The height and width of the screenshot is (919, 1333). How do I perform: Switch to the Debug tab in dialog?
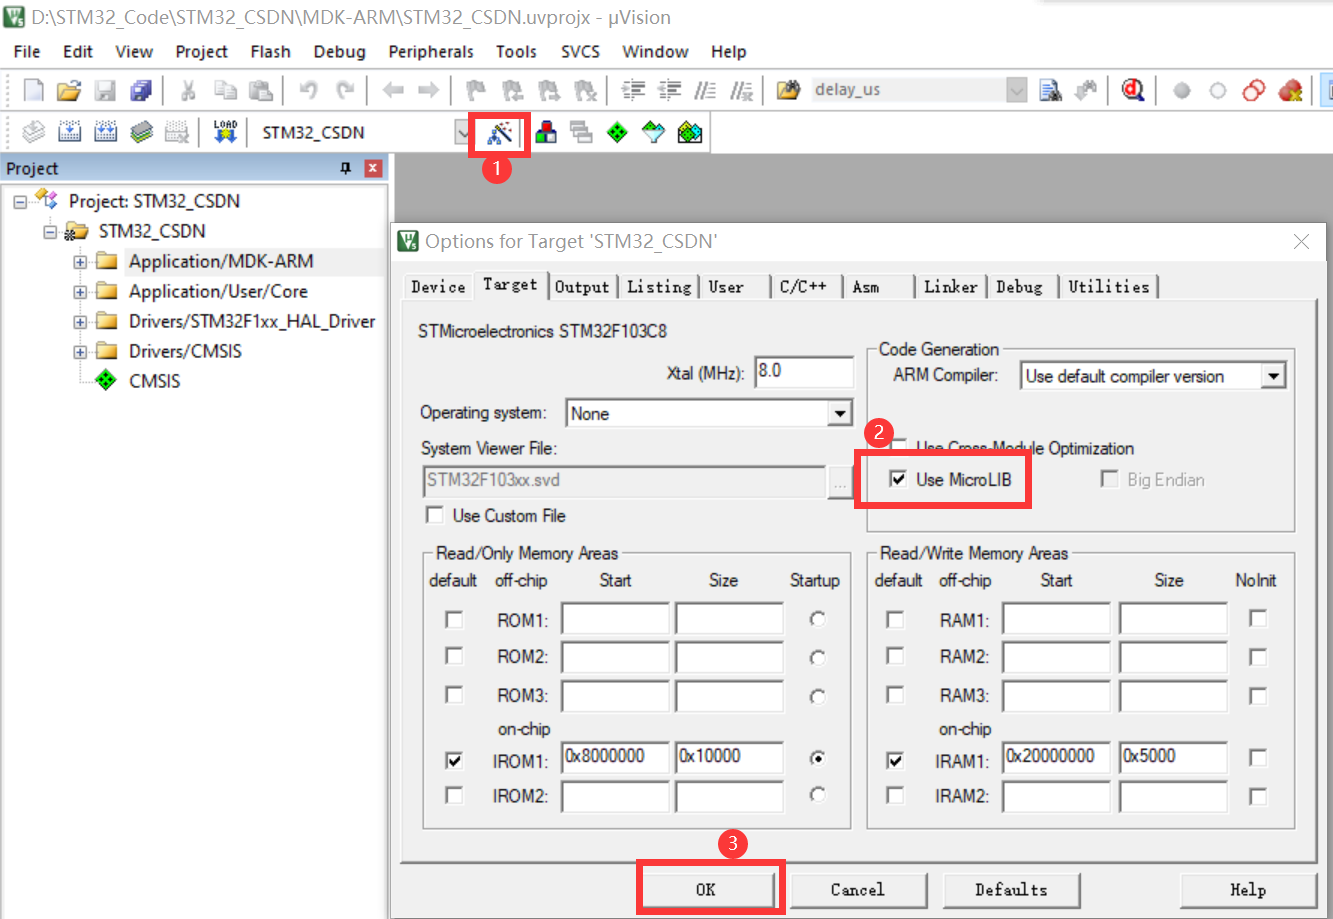tap(1019, 287)
